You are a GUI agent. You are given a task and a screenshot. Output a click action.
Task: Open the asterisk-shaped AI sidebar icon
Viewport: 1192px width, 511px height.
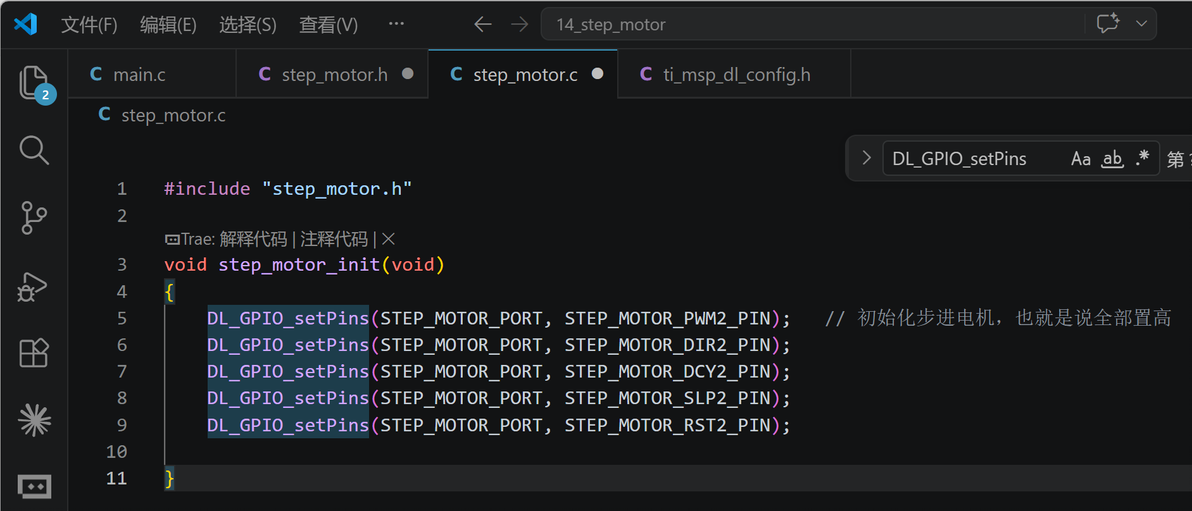[33, 421]
